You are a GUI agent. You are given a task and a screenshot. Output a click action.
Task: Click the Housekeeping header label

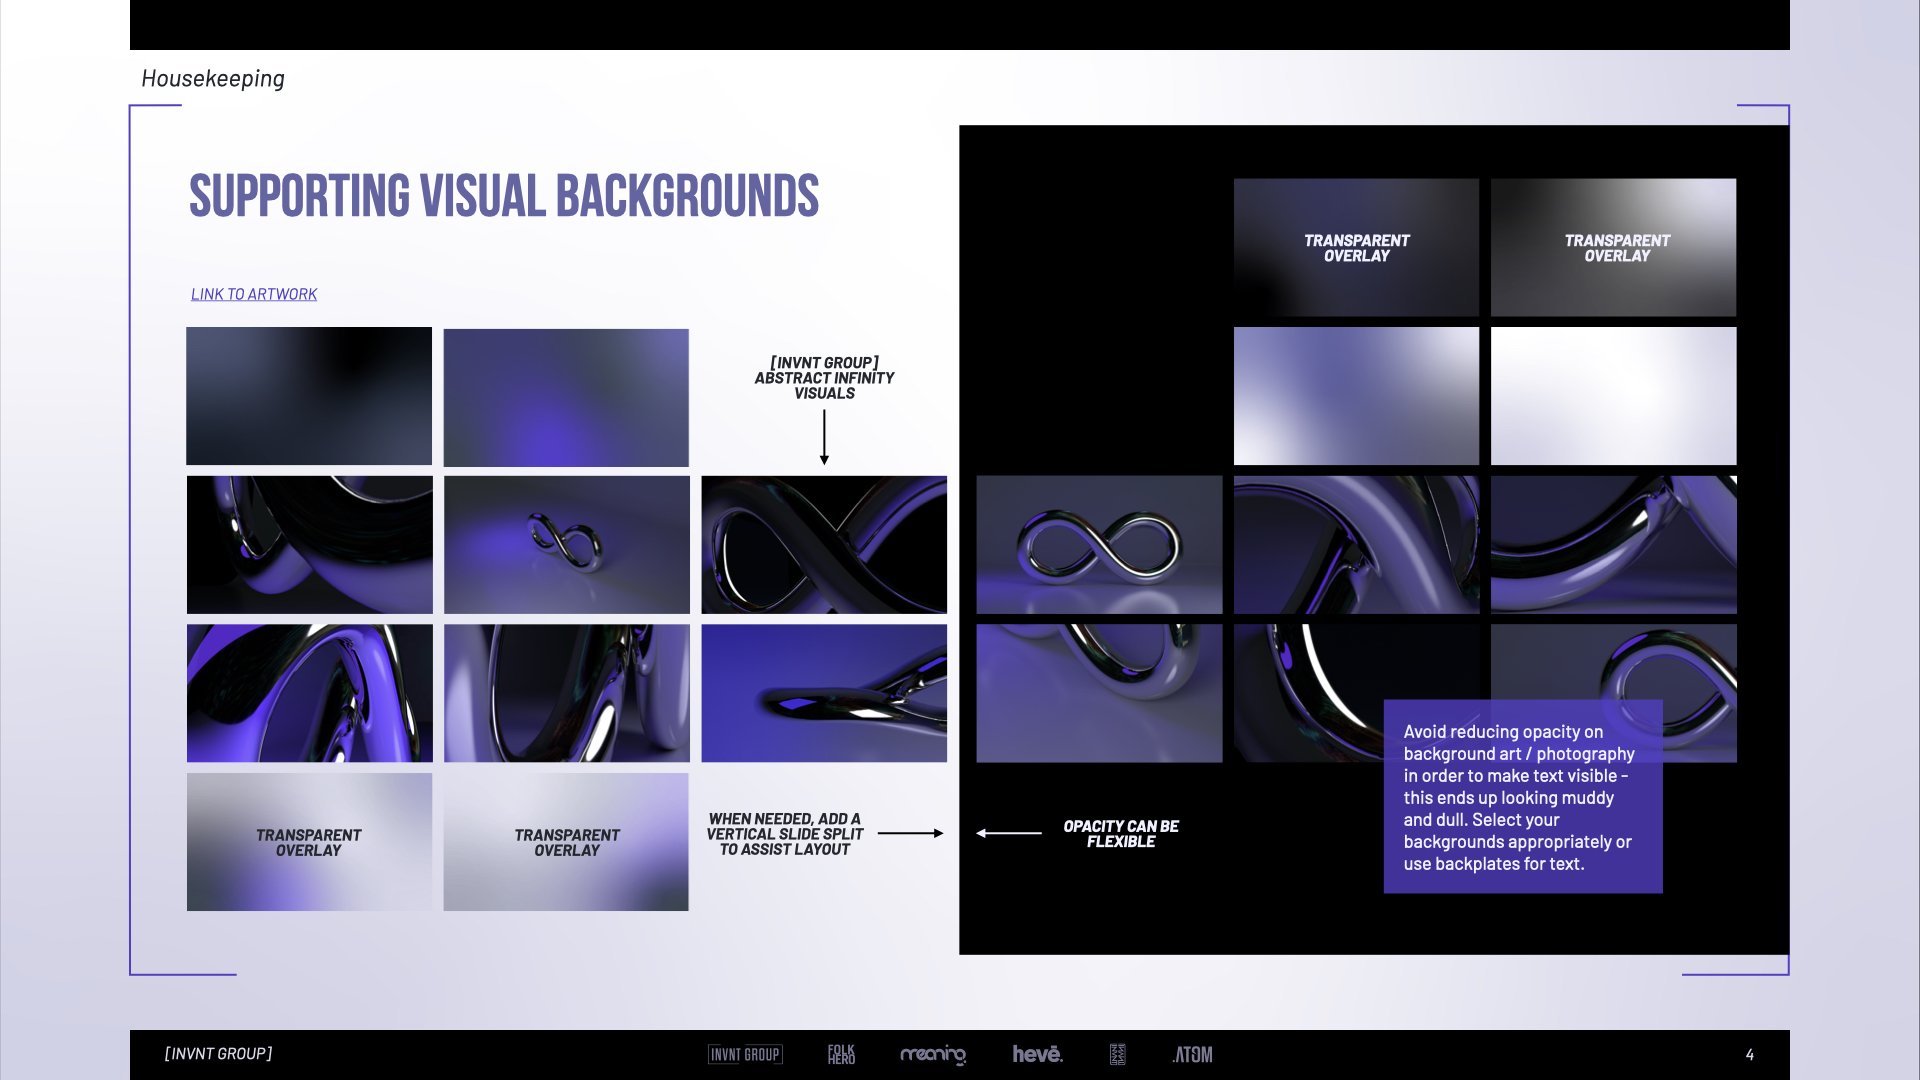click(213, 78)
